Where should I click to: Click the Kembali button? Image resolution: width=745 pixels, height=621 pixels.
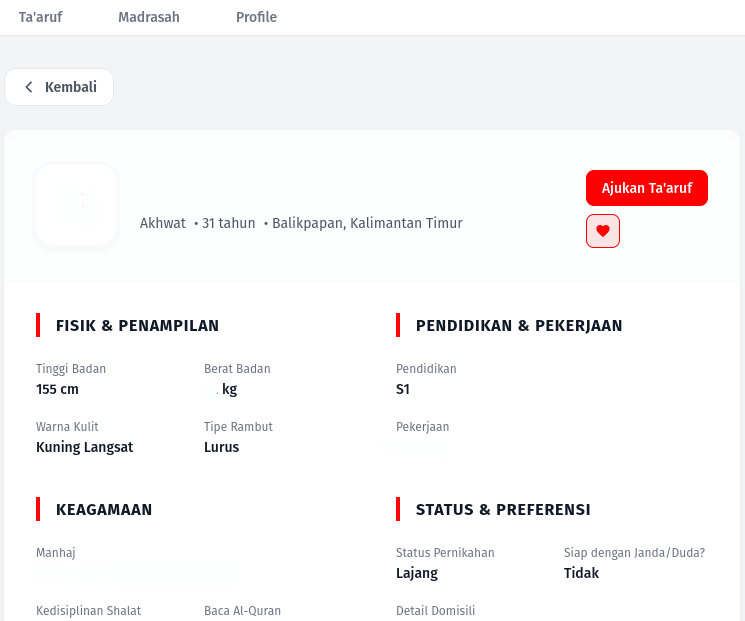pyautogui.click(x=59, y=87)
